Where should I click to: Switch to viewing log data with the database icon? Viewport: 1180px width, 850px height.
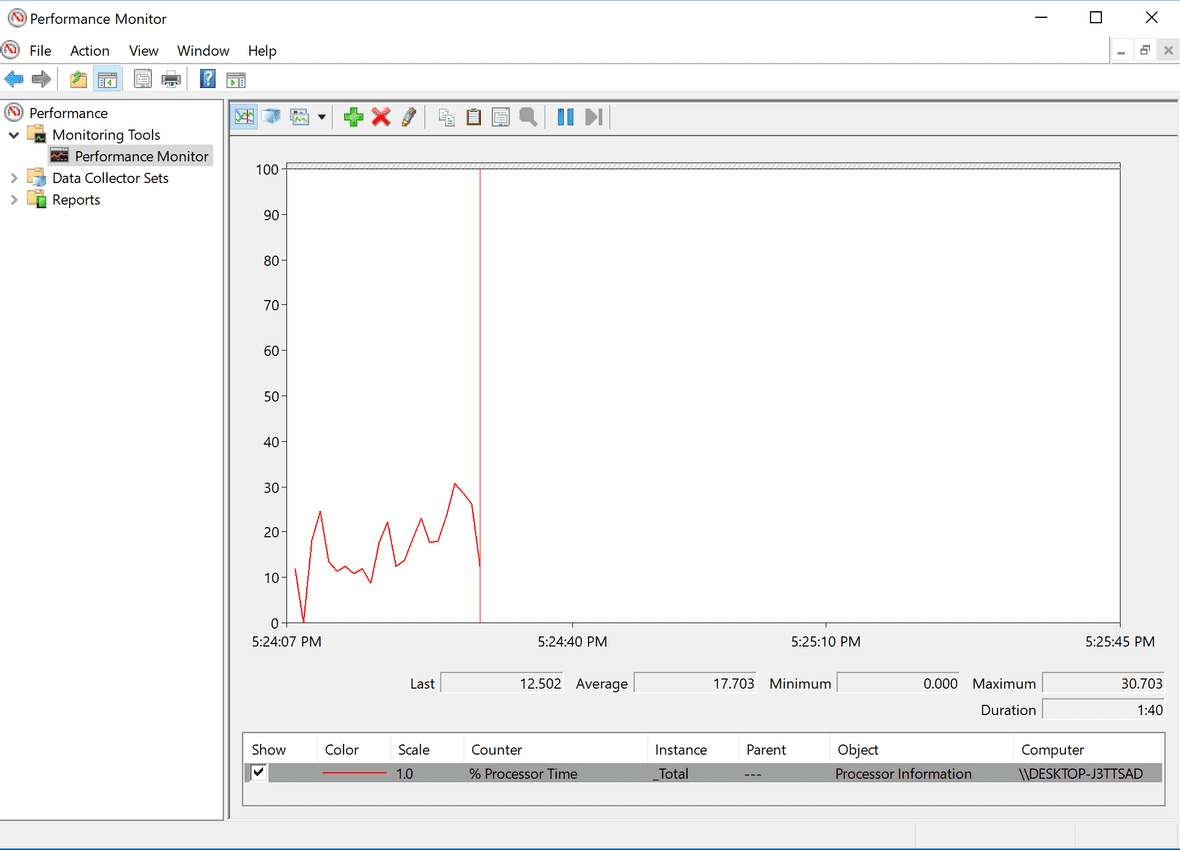click(x=271, y=116)
